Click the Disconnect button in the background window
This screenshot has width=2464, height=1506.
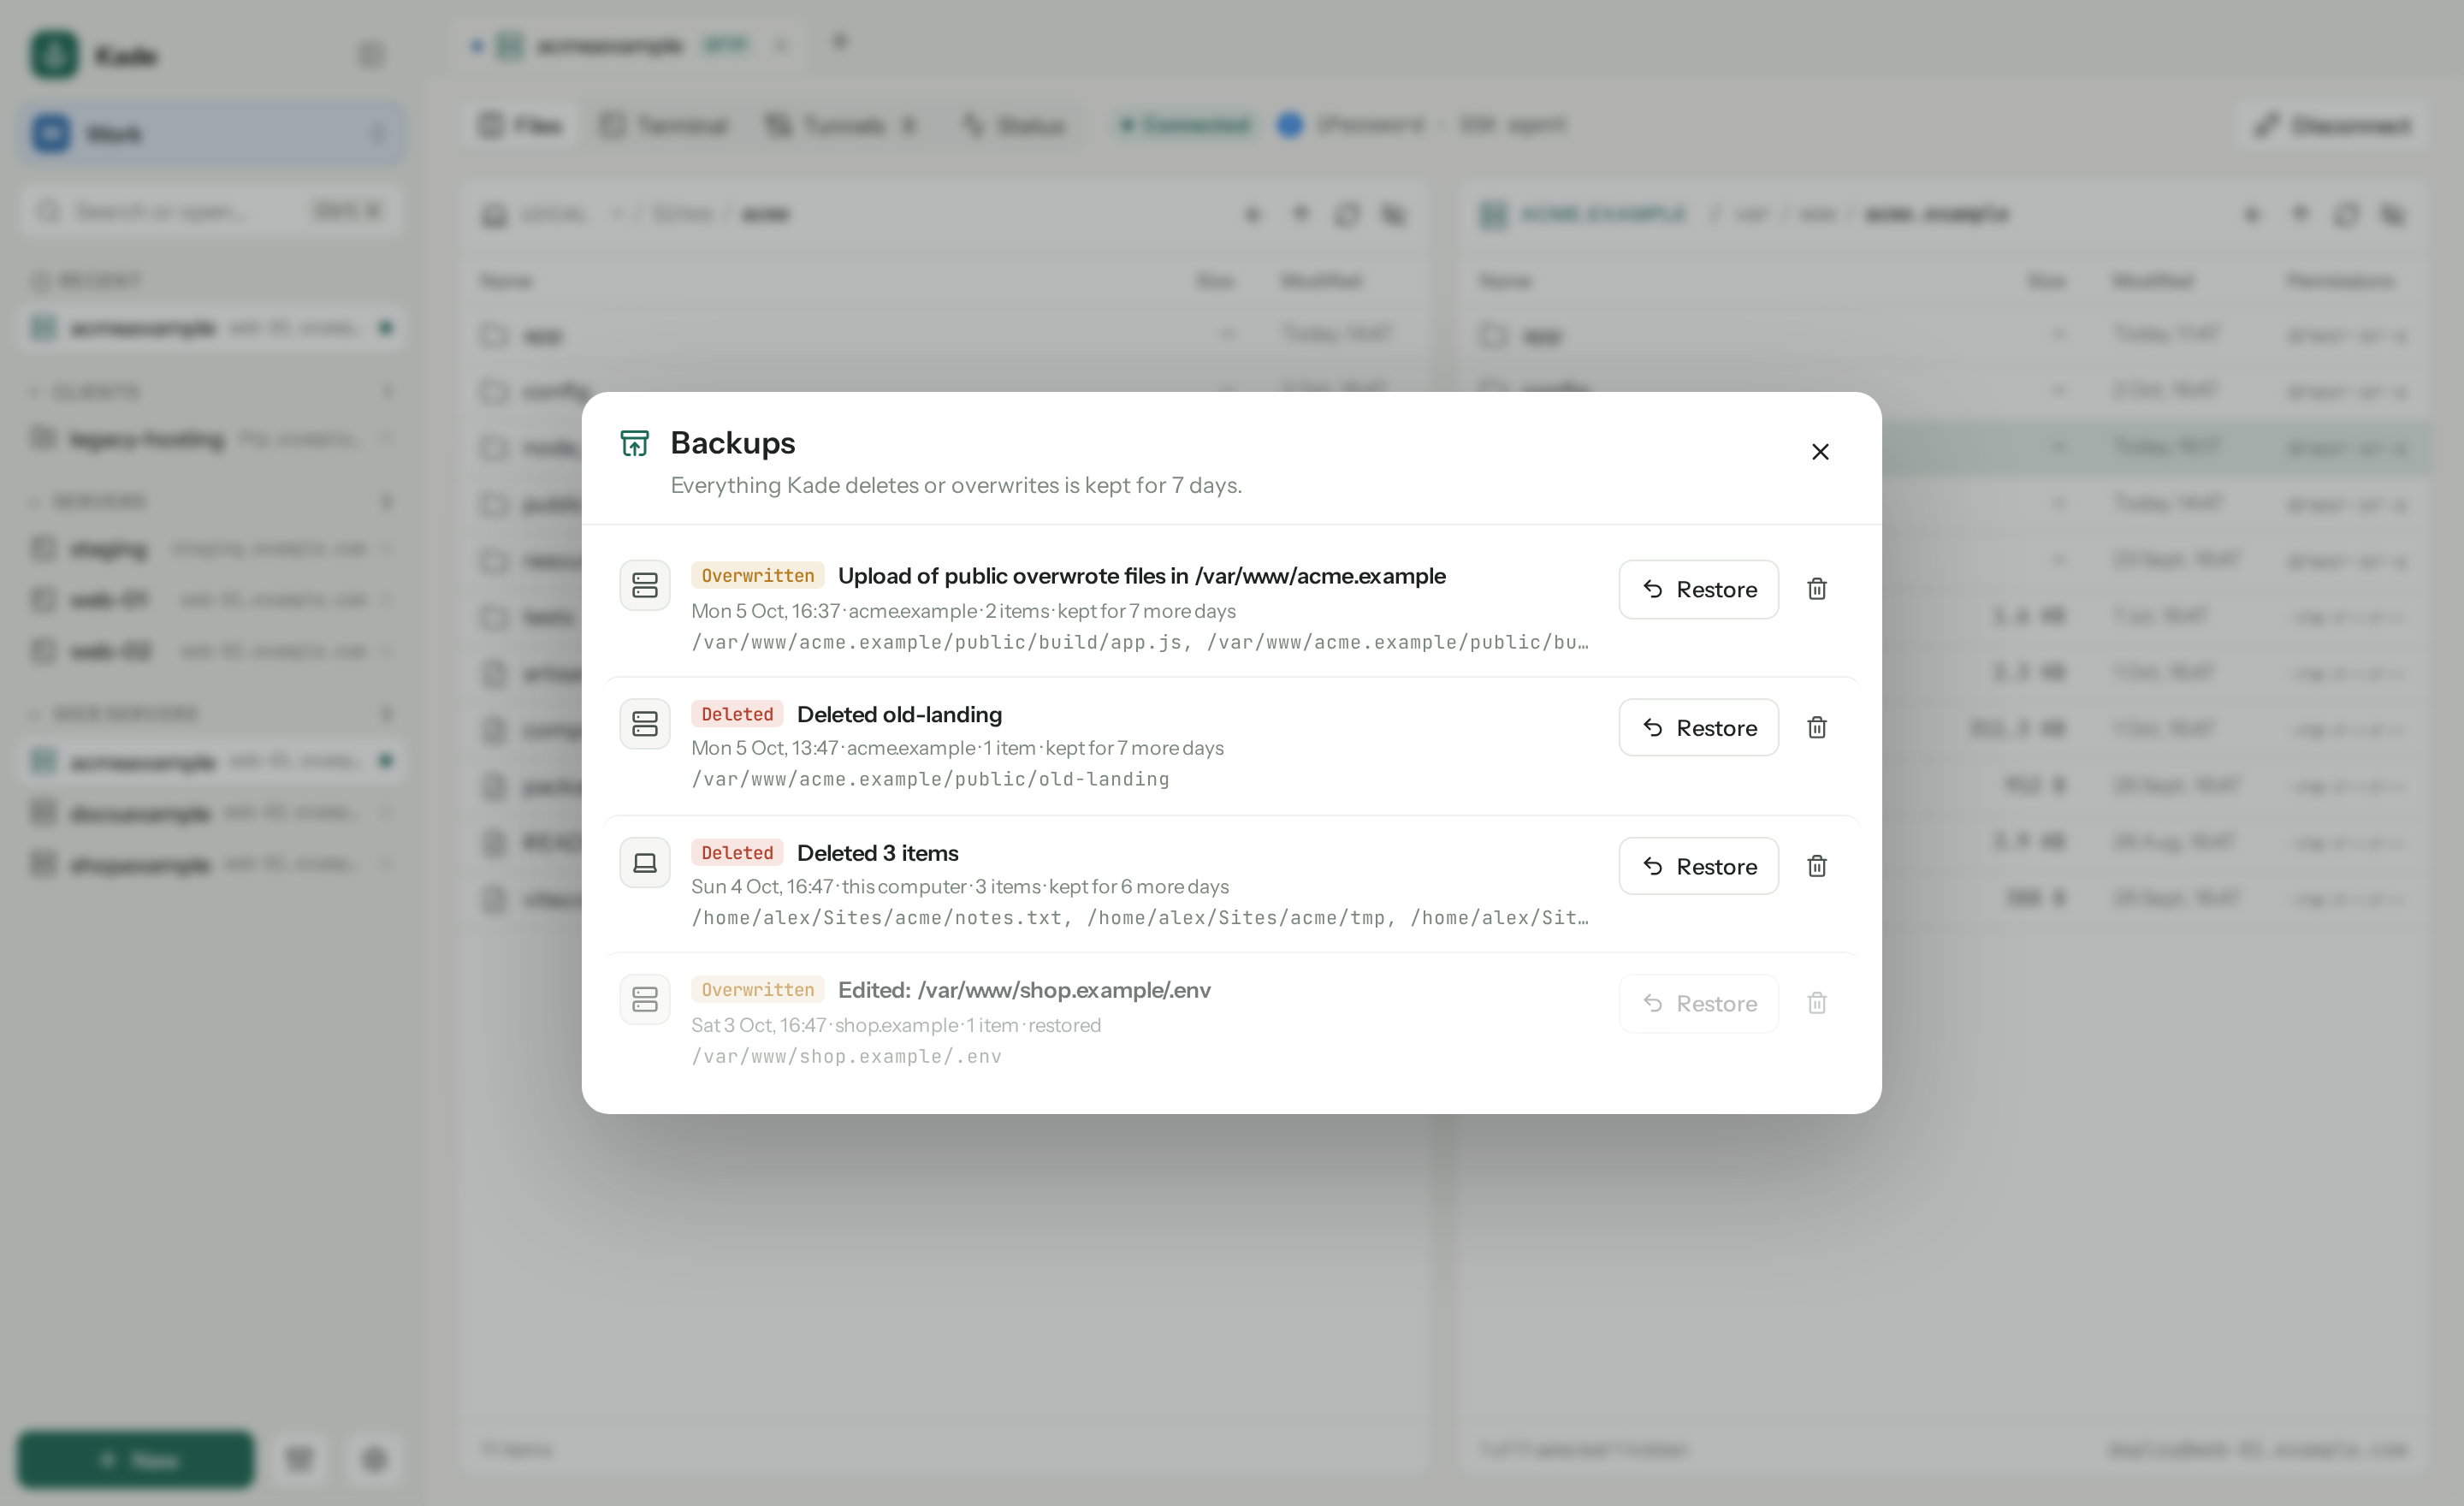pyautogui.click(x=2332, y=125)
